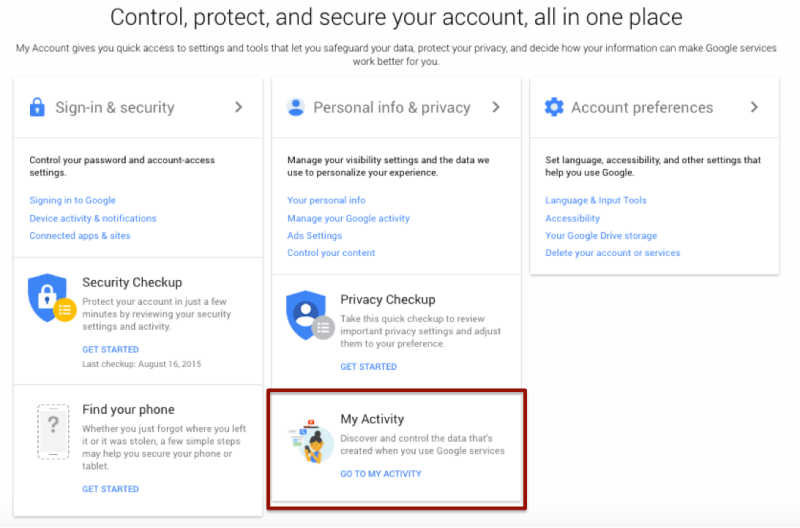
Task: Open Manage your Google activity link
Action: point(348,218)
